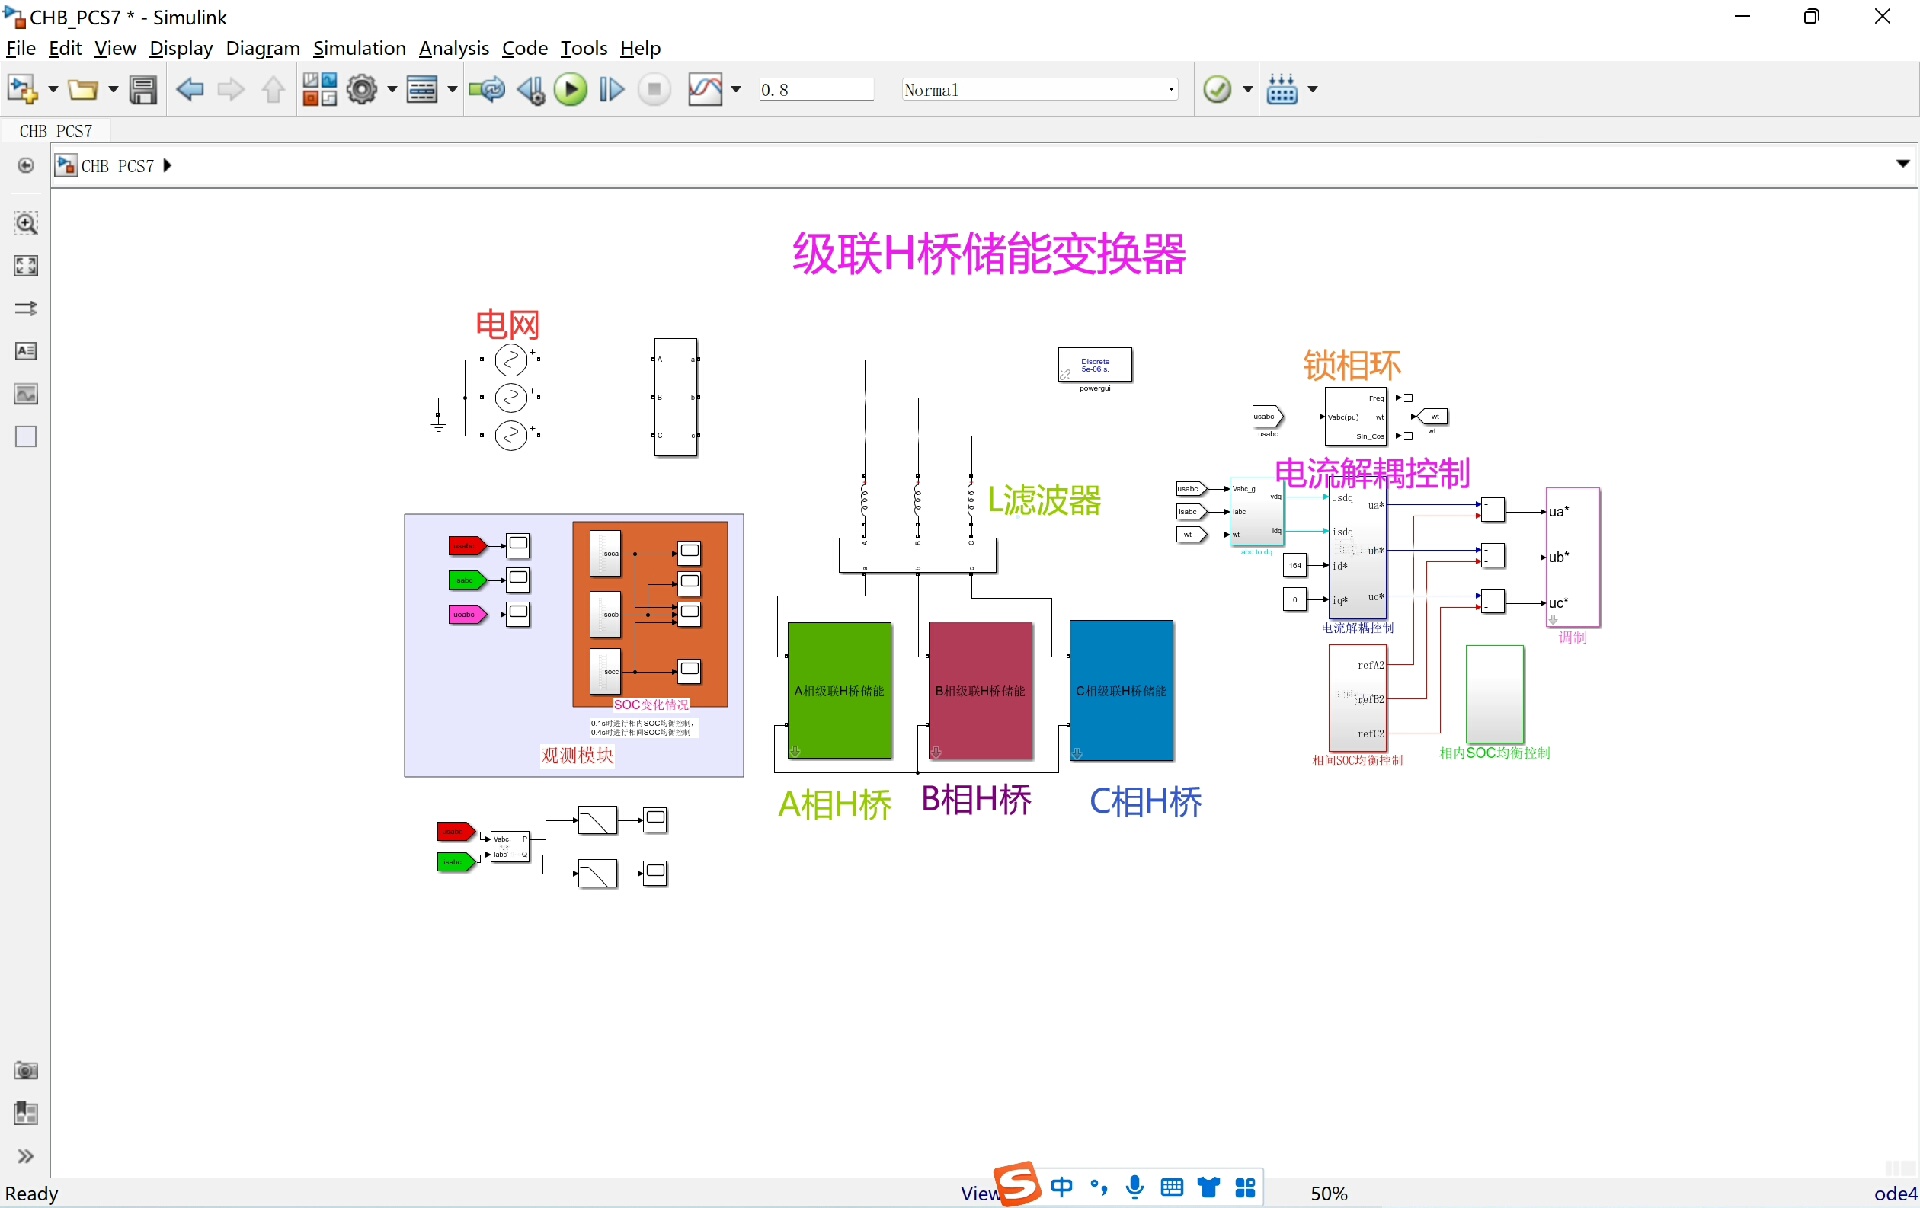Select the green A-phase H-bridge subsystem block
The width and height of the screenshot is (1920, 1208).
pyautogui.click(x=839, y=690)
